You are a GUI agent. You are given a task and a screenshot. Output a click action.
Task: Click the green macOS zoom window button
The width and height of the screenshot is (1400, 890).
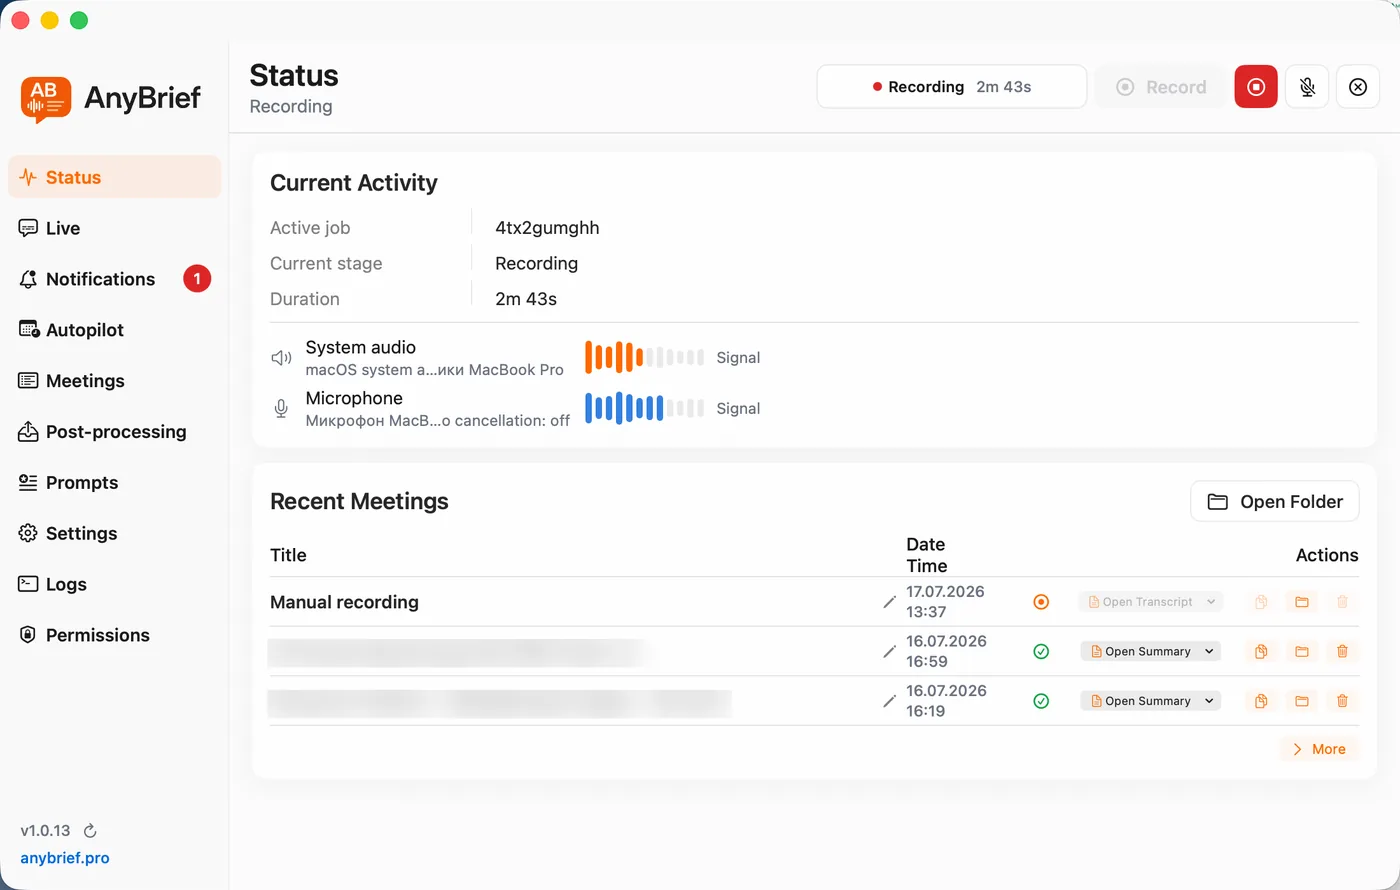(79, 20)
